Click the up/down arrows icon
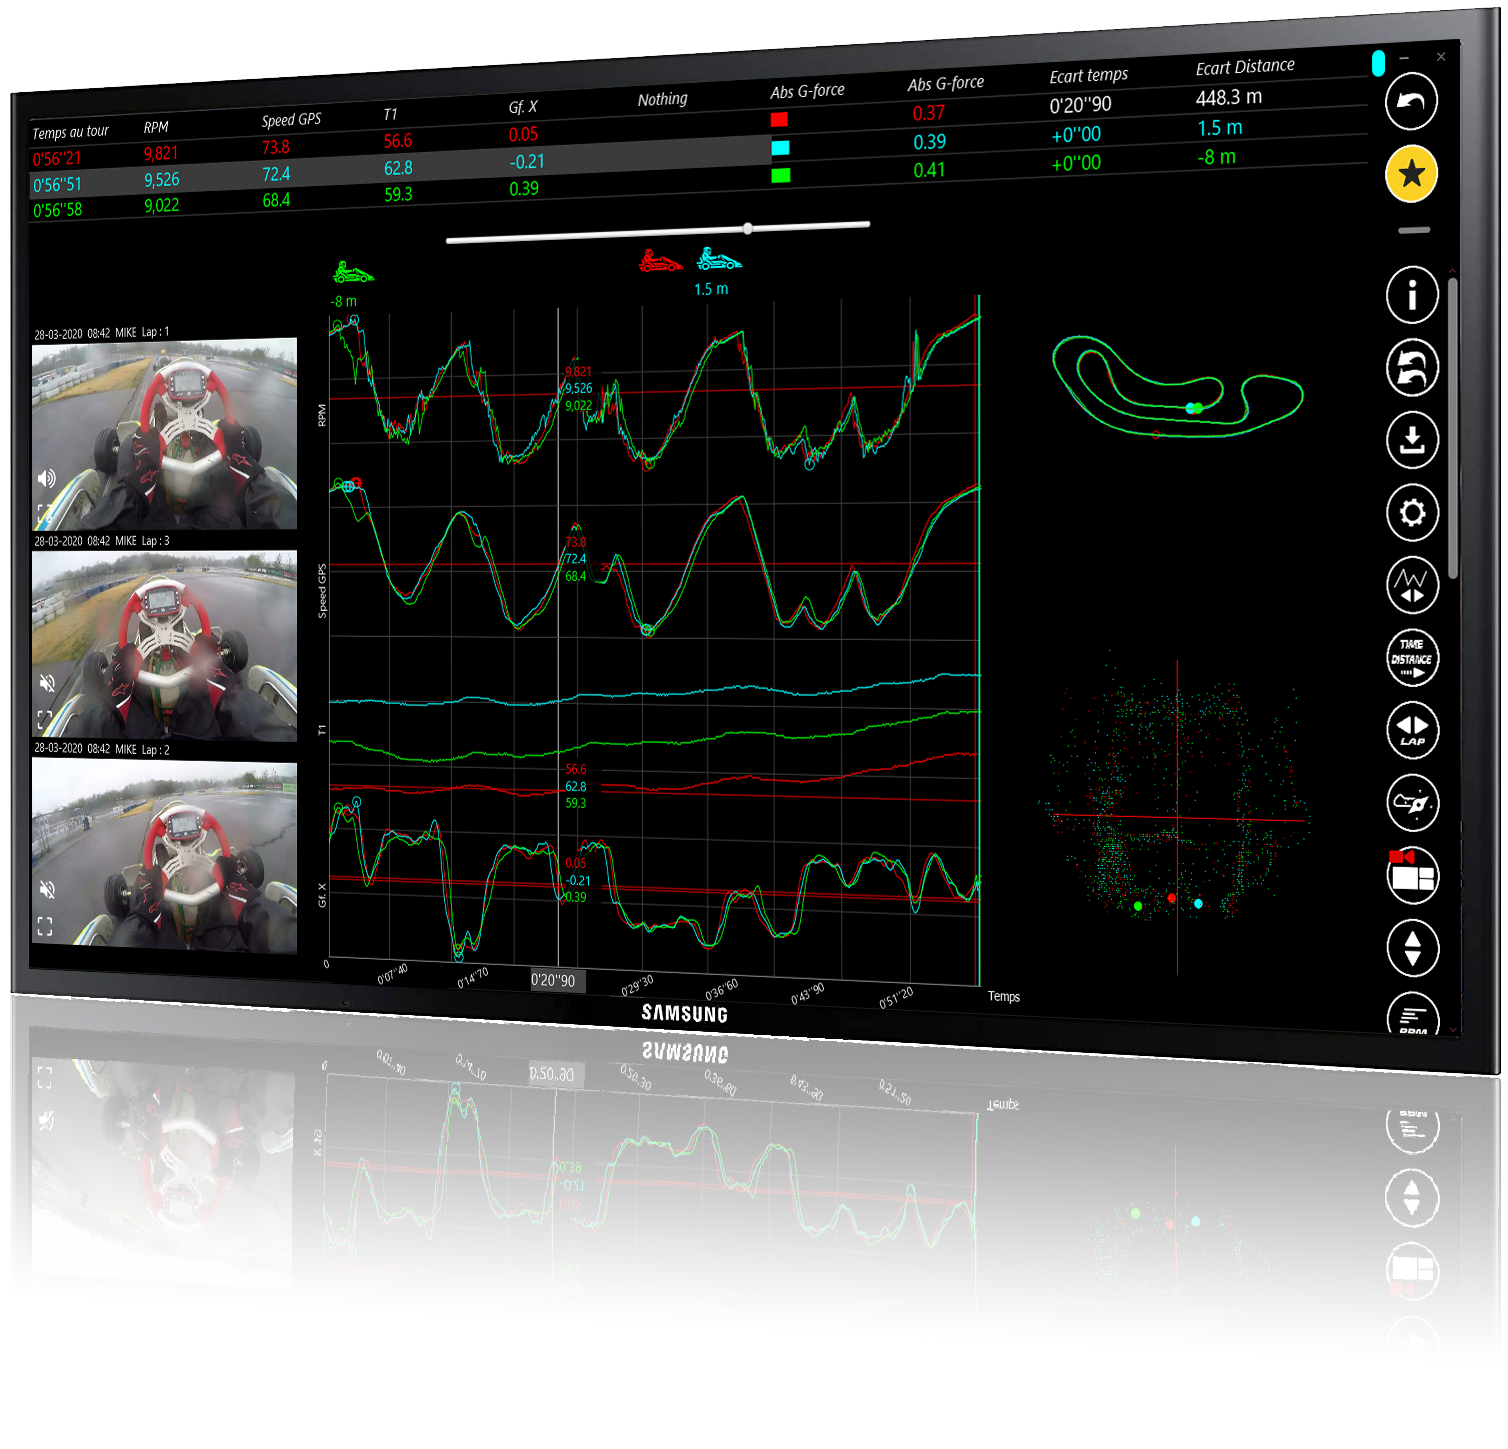 1412,948
